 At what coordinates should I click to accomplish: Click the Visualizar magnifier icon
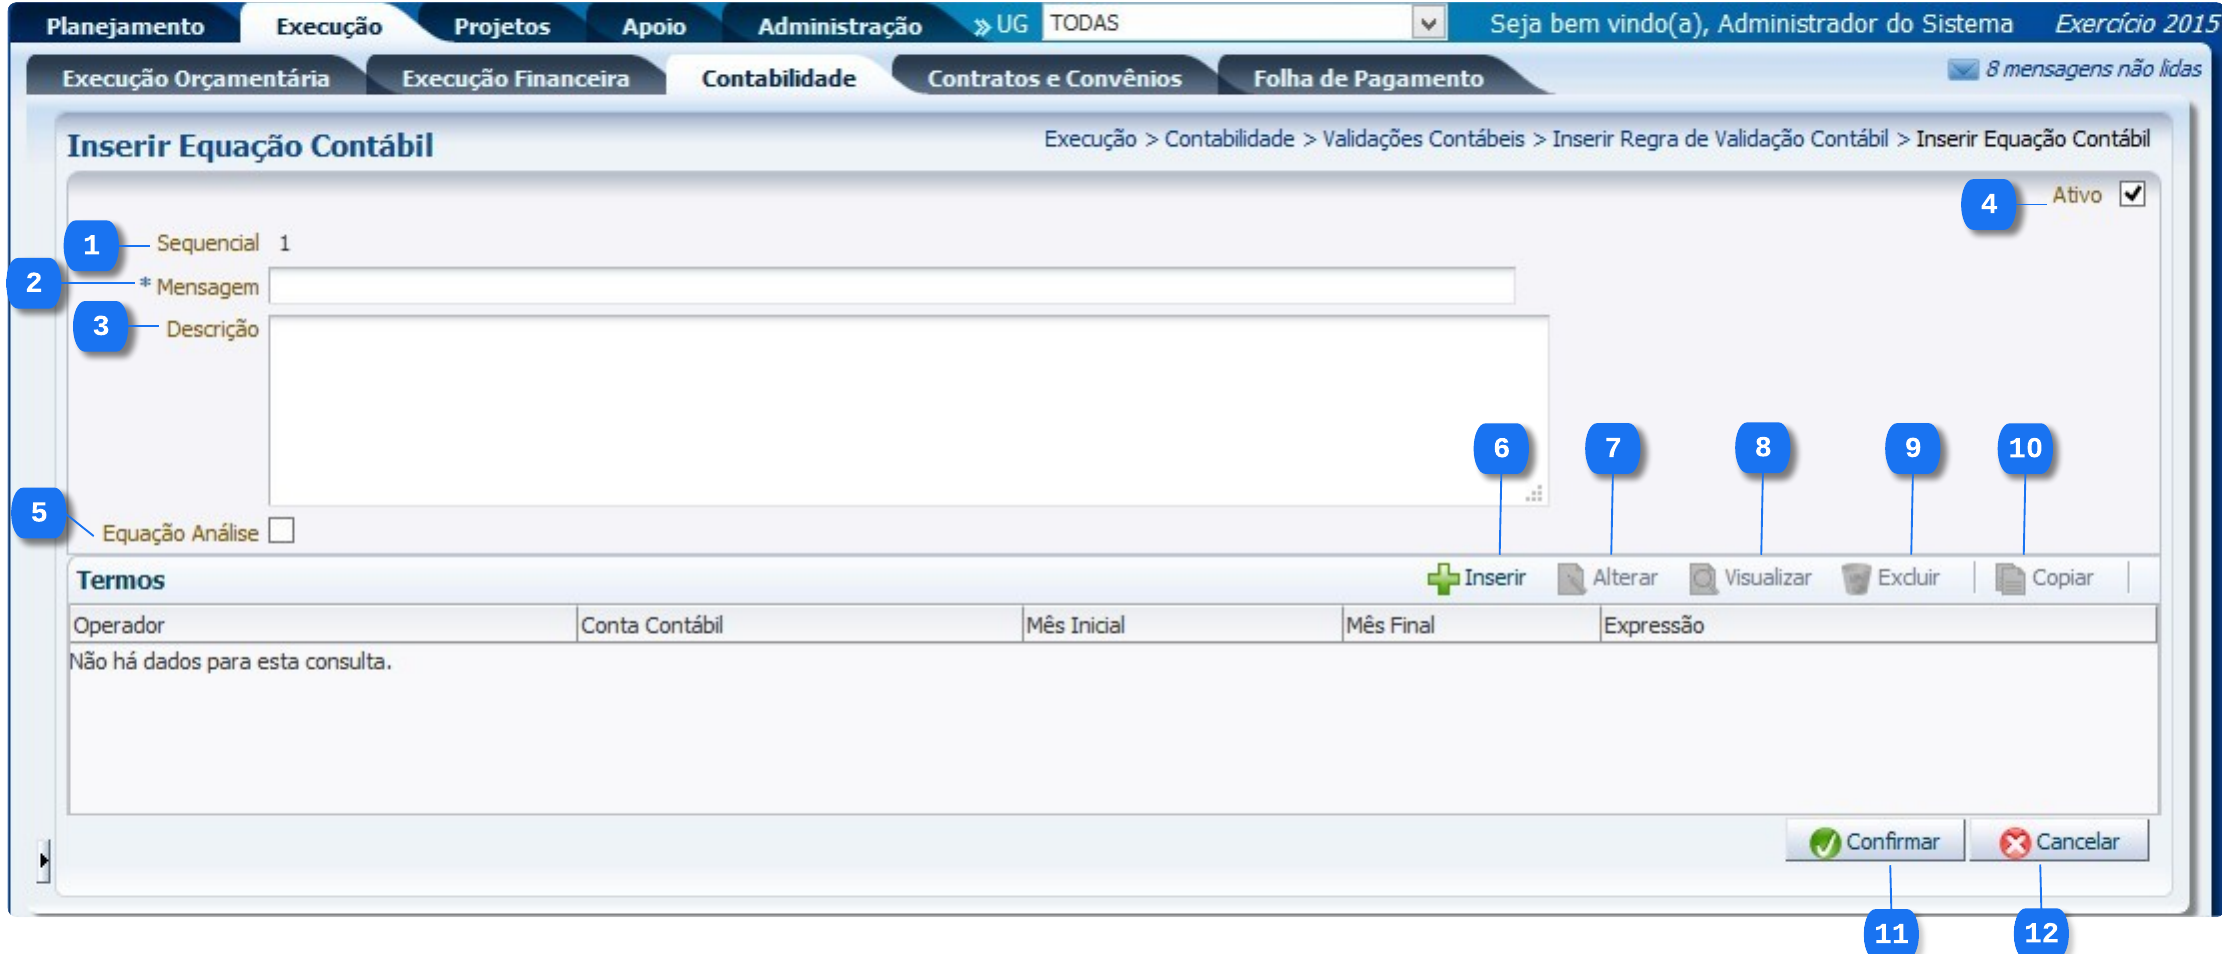tap(1703, 578)
